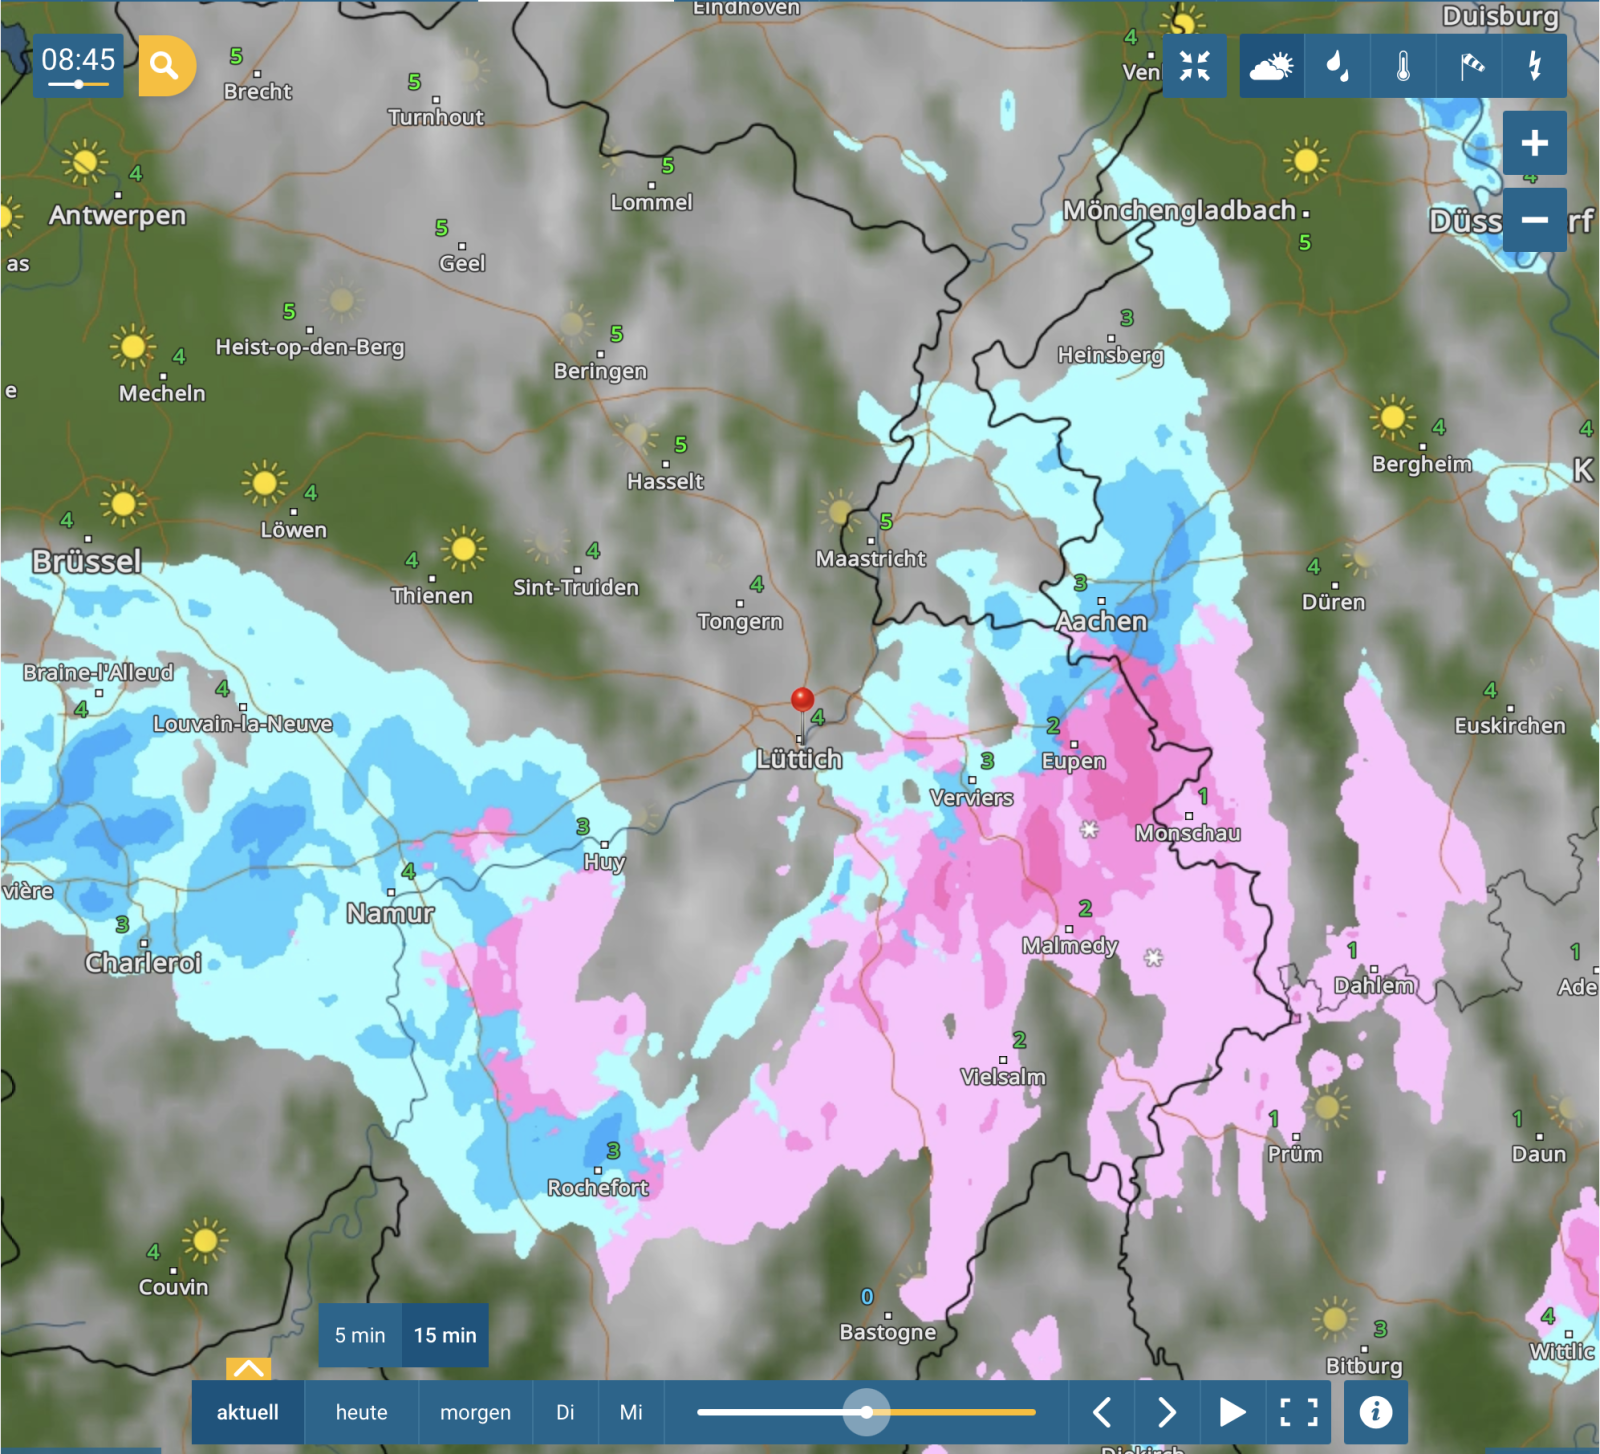Select the 15 min interval option
Image resolution: width=1600 pixels, height=1454 pixels.
445,1335
